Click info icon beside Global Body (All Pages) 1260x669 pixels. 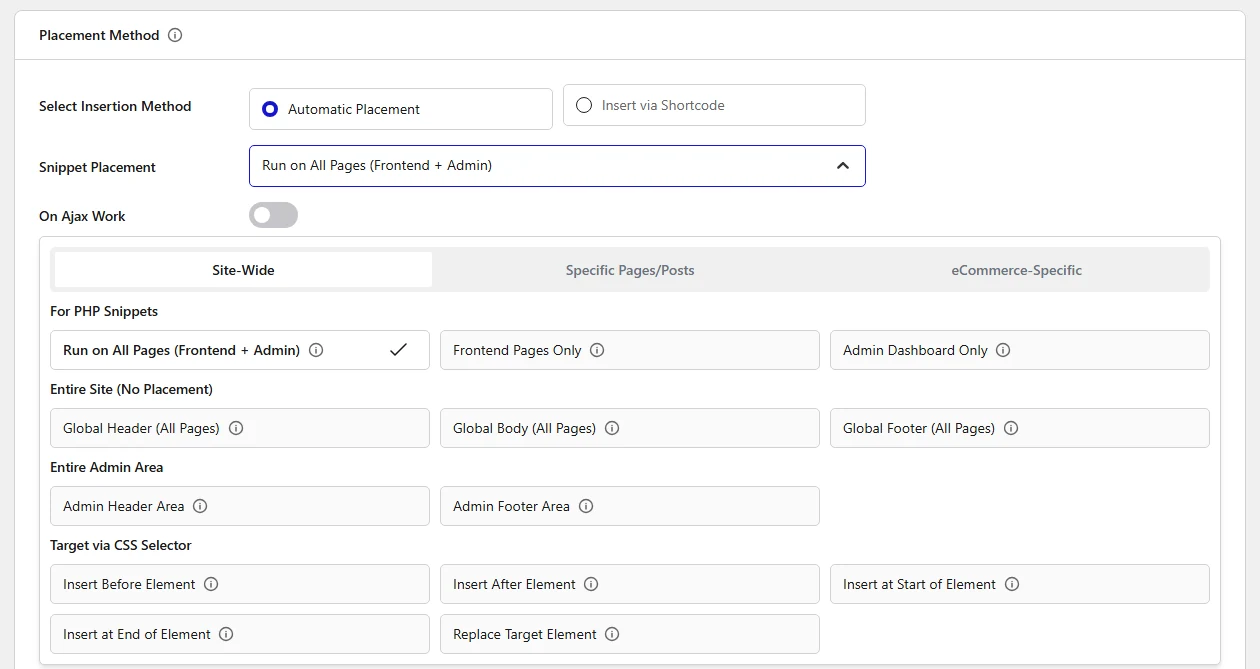tap(612, 428)
